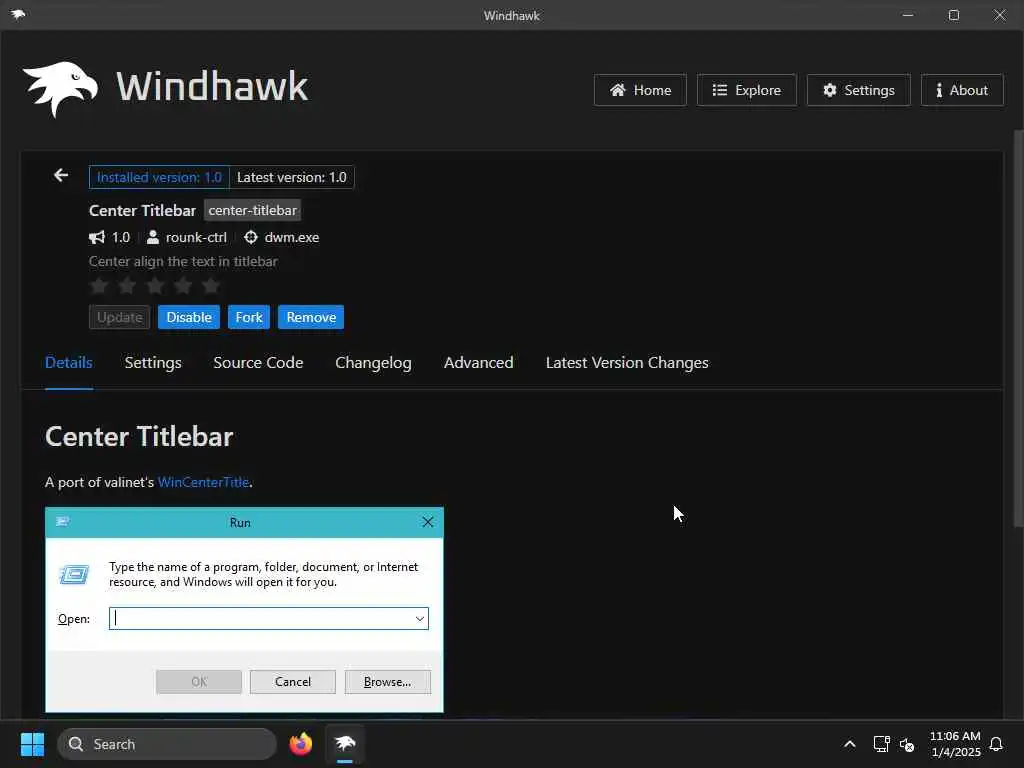Open the Windows Start menu
1024x768 pixels.
point(32,744)
